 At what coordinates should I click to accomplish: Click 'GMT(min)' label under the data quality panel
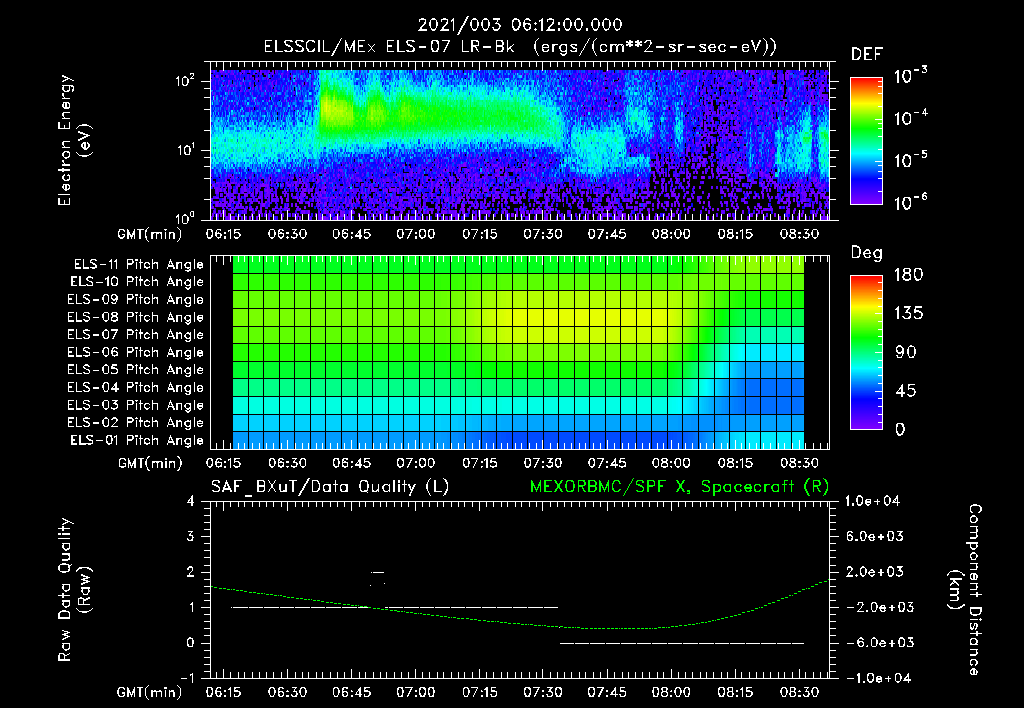tap(150, 692)
